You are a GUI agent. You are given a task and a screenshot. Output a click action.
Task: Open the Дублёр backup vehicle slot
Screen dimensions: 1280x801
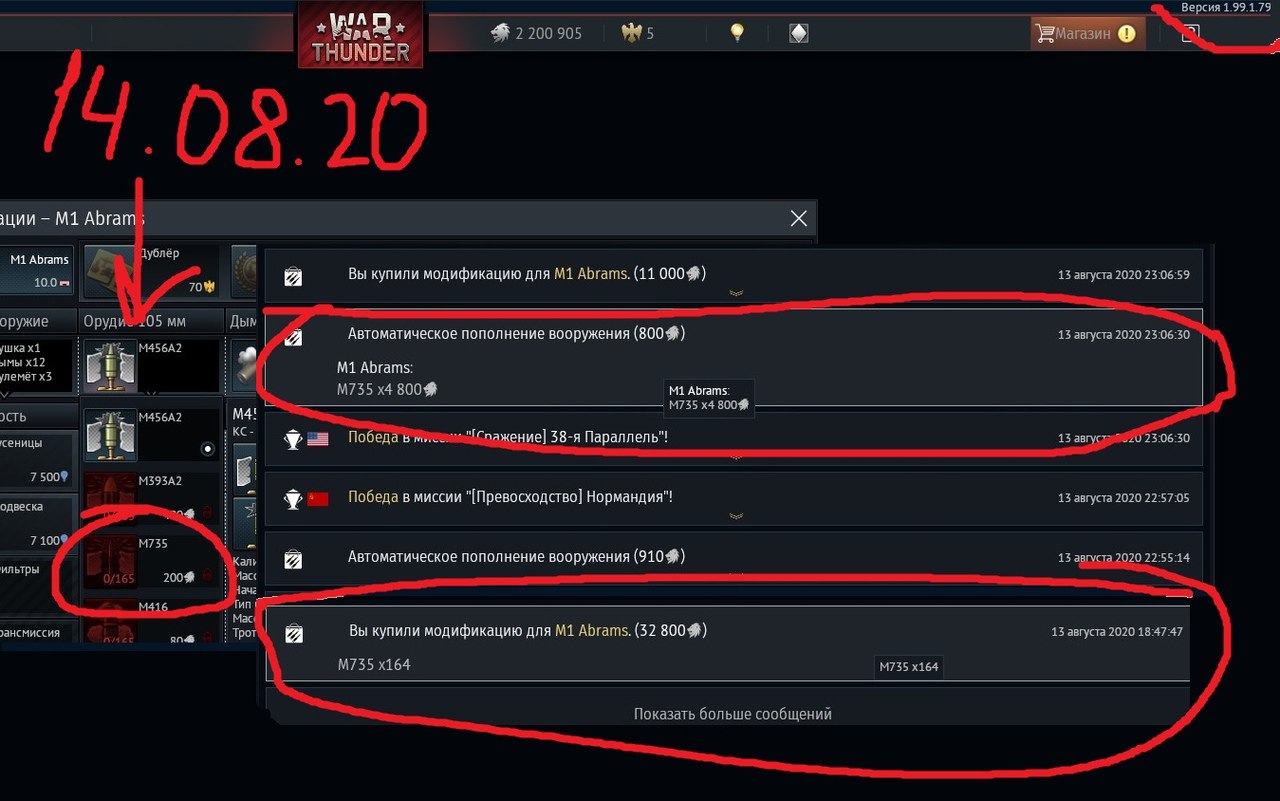[152, 270]
